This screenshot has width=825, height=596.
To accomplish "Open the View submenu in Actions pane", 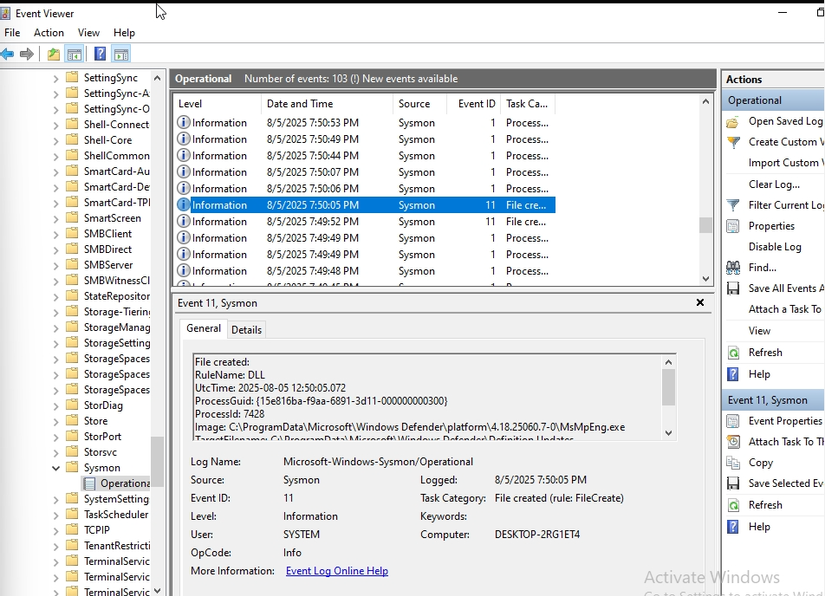I will (x=759, y=331).
